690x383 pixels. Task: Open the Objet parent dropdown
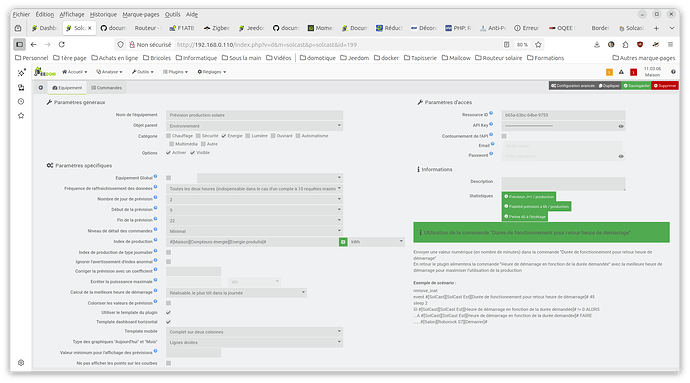pyautogui.click(x=254, y=126)
